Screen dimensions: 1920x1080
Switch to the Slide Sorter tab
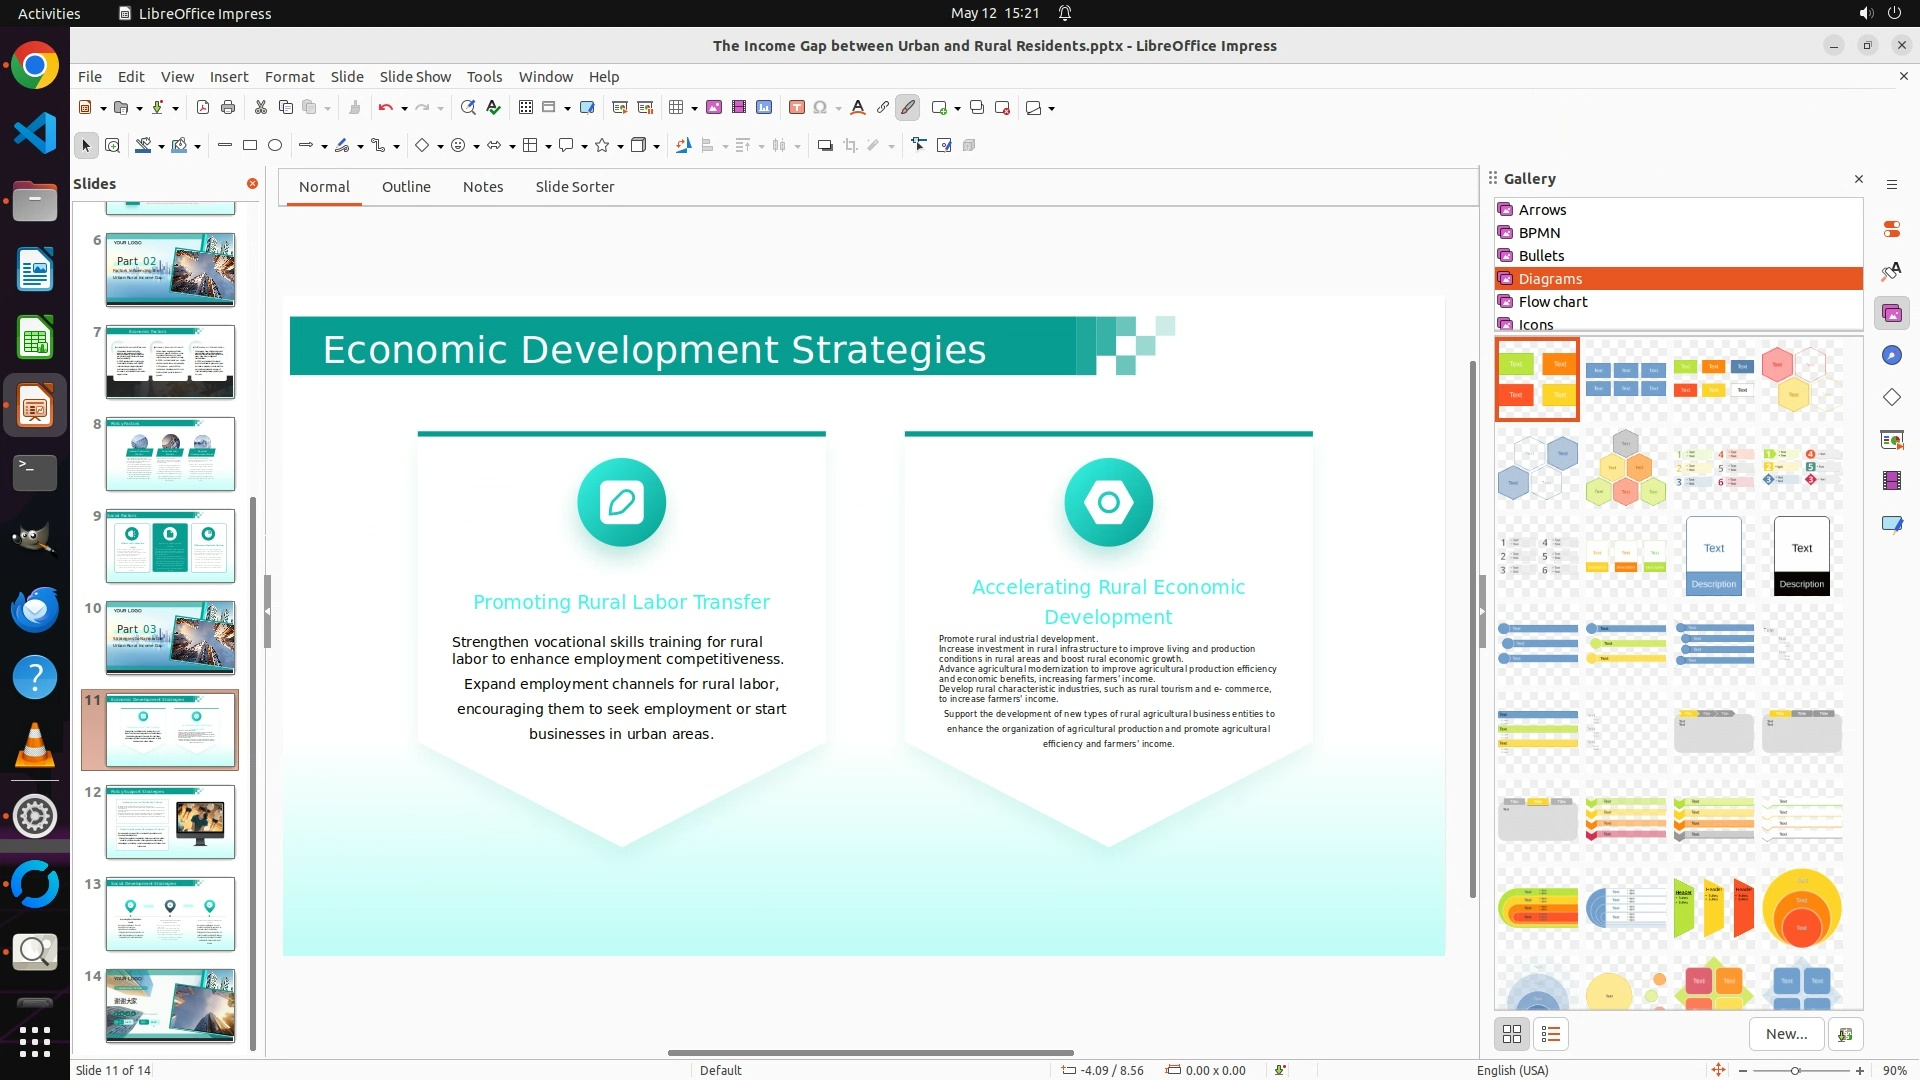(x=574, y=187)
